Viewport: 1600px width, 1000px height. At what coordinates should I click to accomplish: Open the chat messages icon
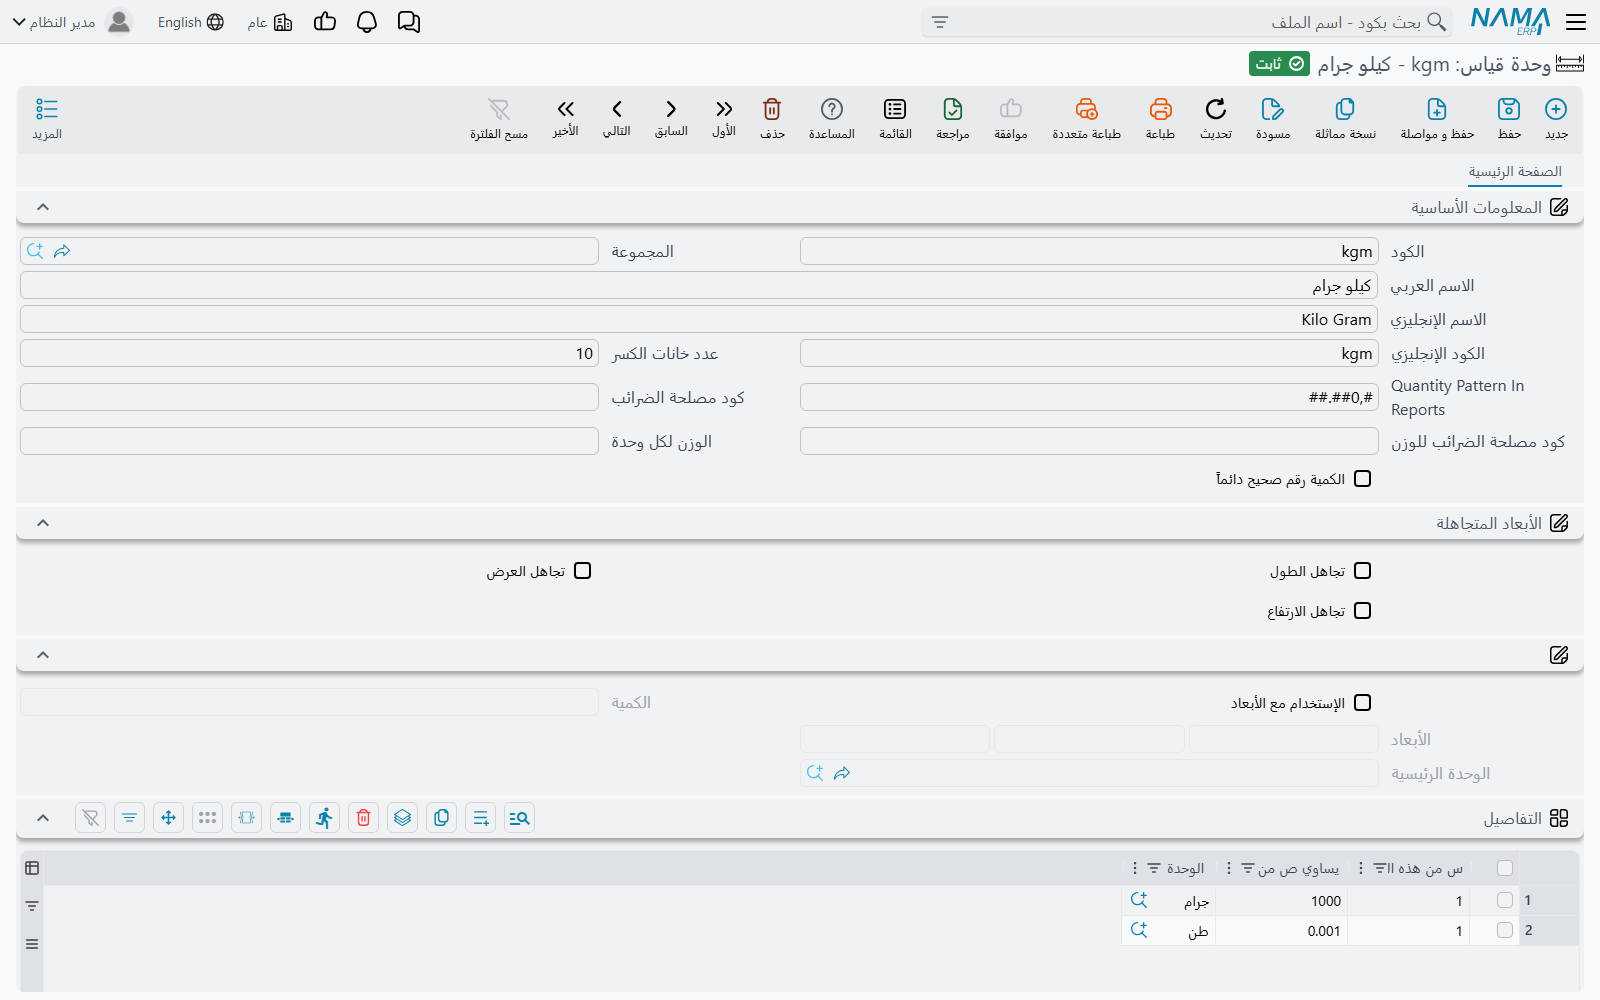[409, 22]
